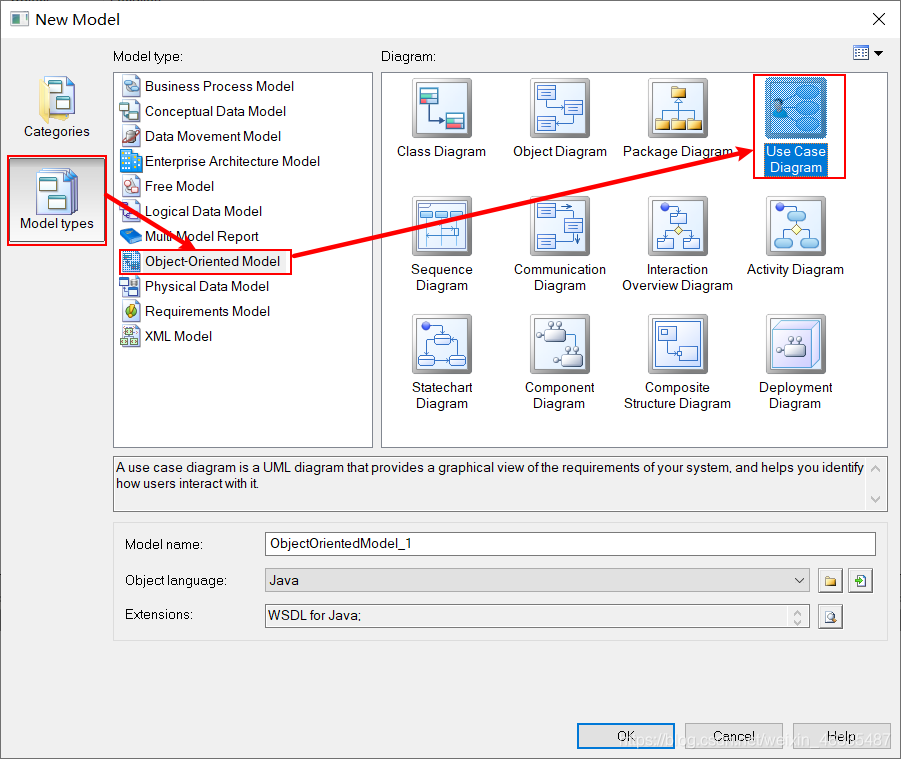Pick the Sequence Diagram icon
901x759 pixels.
441,225
